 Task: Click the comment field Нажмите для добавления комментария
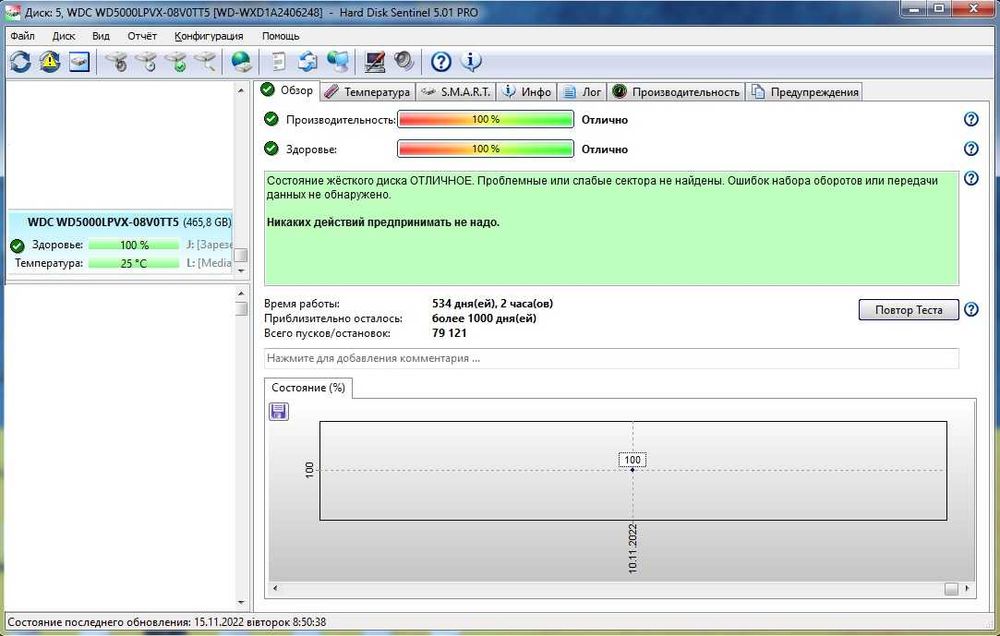point(611,358)
